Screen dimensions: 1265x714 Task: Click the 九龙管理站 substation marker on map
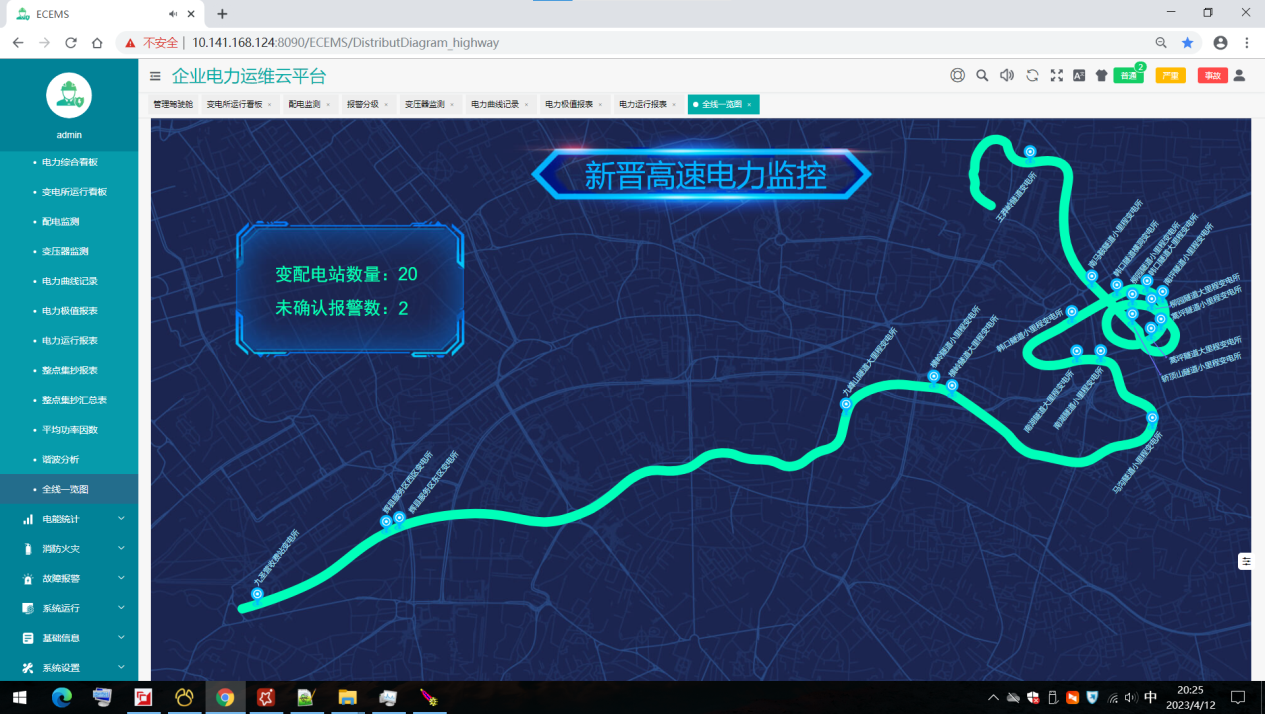[x=257, y=594]
